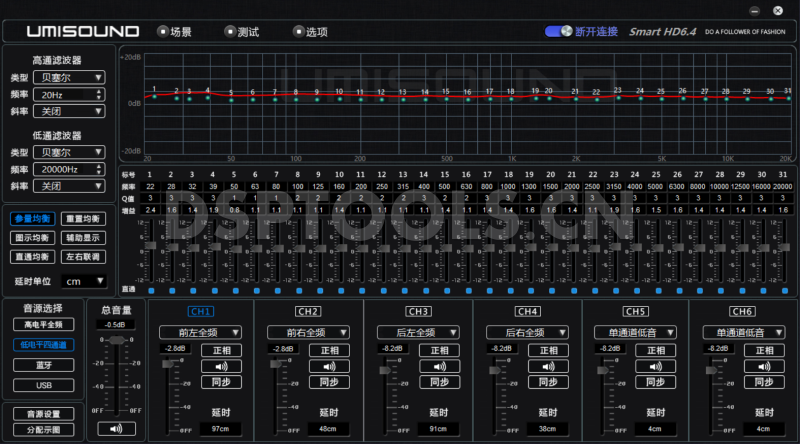Mute channel CH6 speaker icon
This screenshot has height=444, width=800.
pos(764,366)
